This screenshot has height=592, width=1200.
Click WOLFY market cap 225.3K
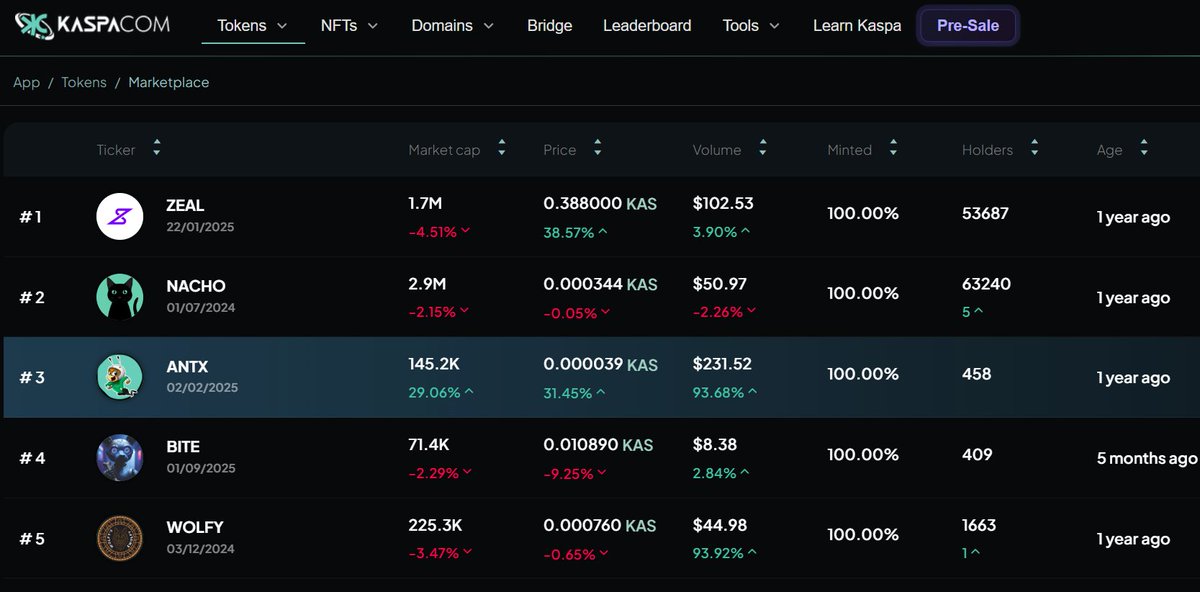435,525
